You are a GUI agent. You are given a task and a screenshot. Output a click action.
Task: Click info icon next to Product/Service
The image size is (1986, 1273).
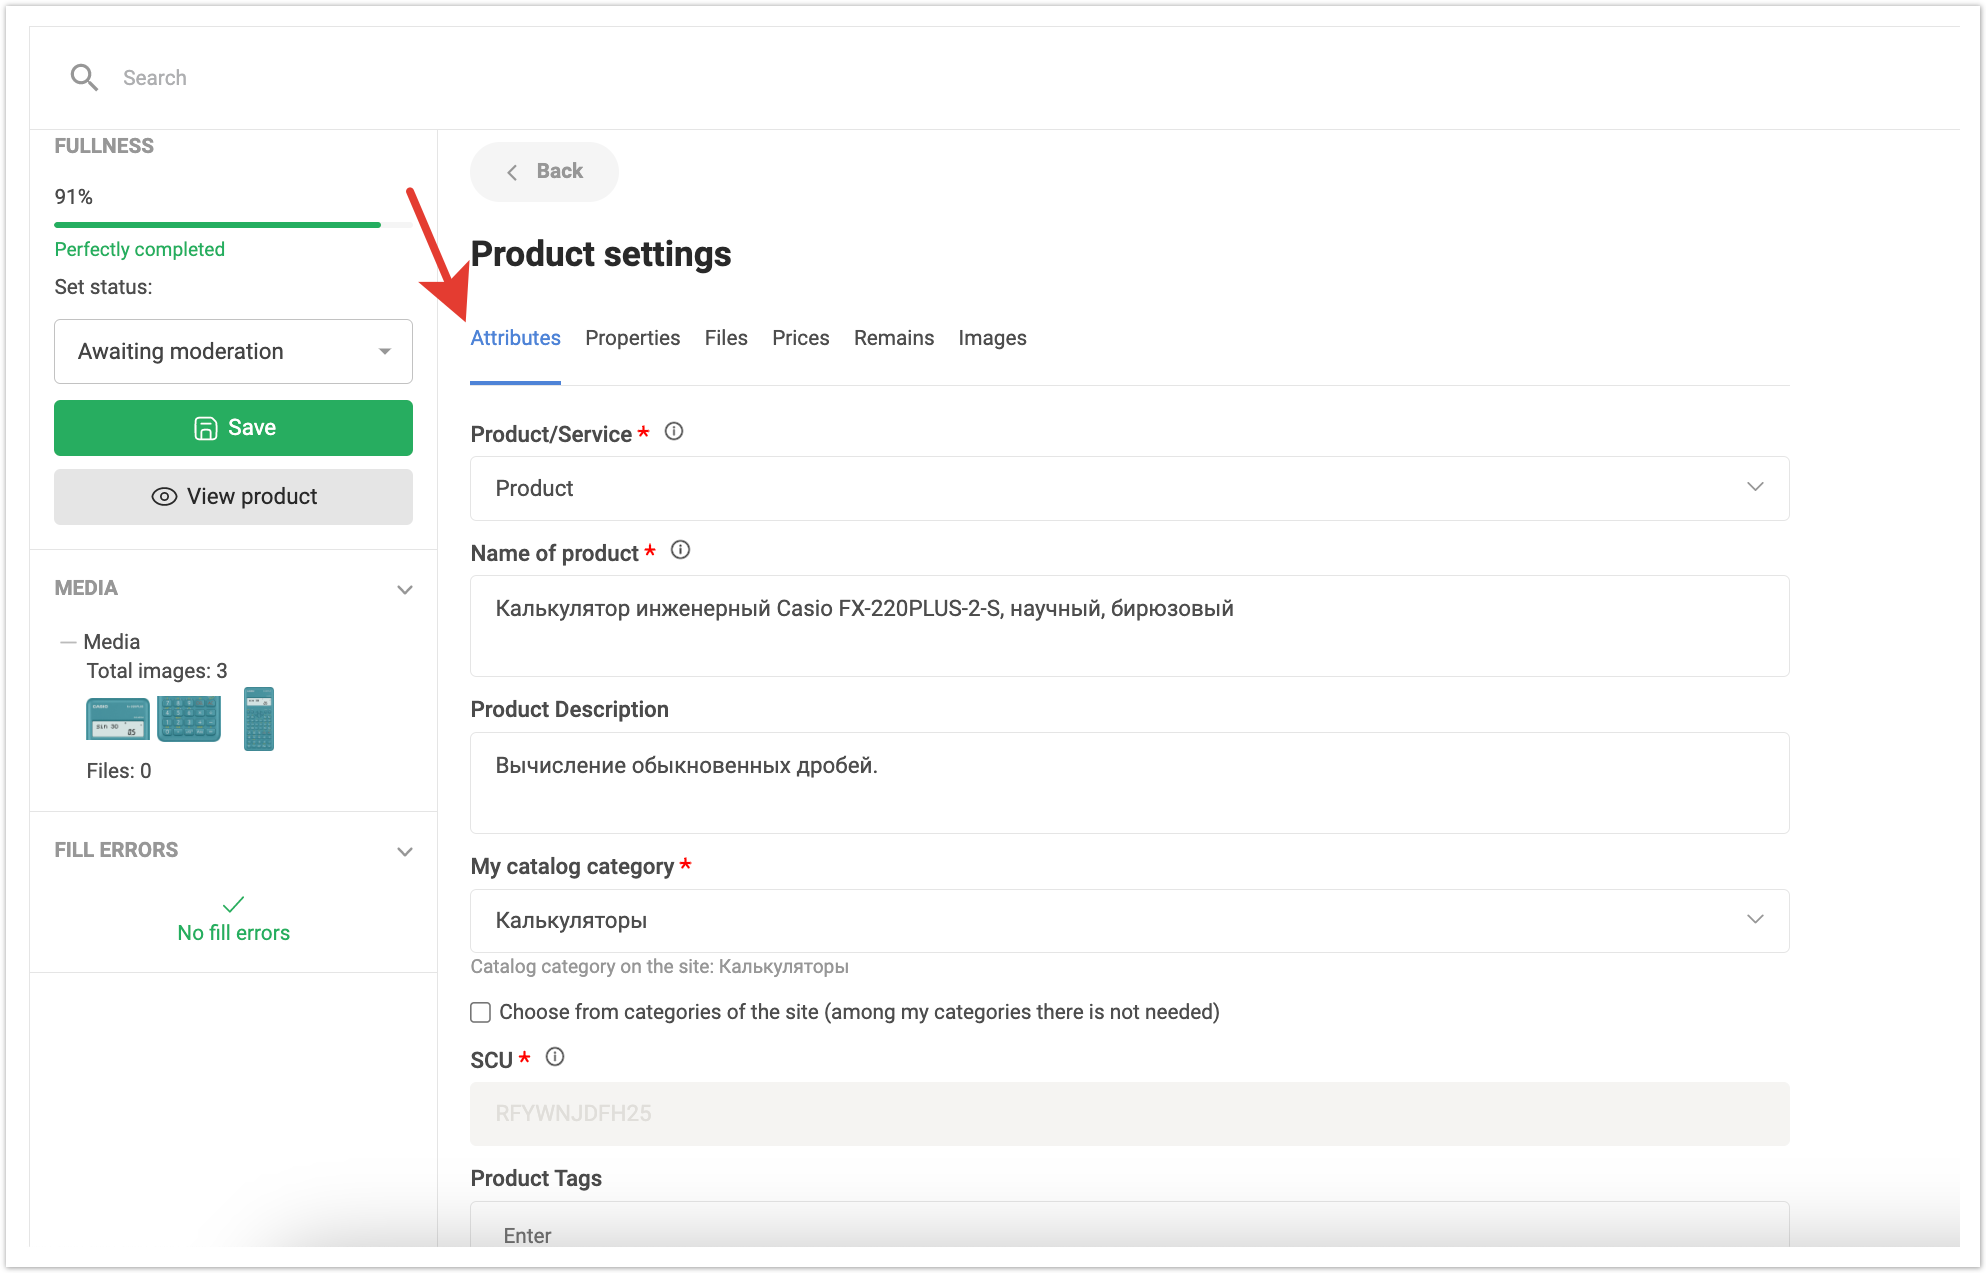674,432
